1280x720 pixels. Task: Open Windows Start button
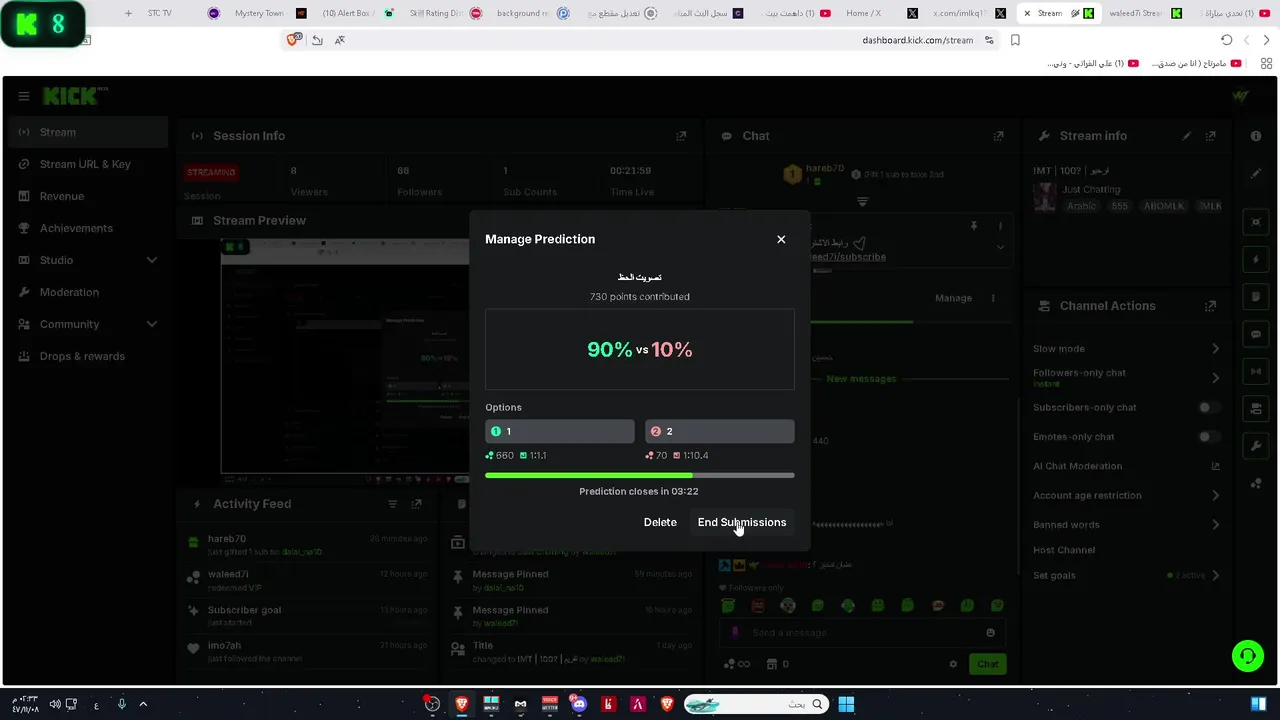(846, 704)
